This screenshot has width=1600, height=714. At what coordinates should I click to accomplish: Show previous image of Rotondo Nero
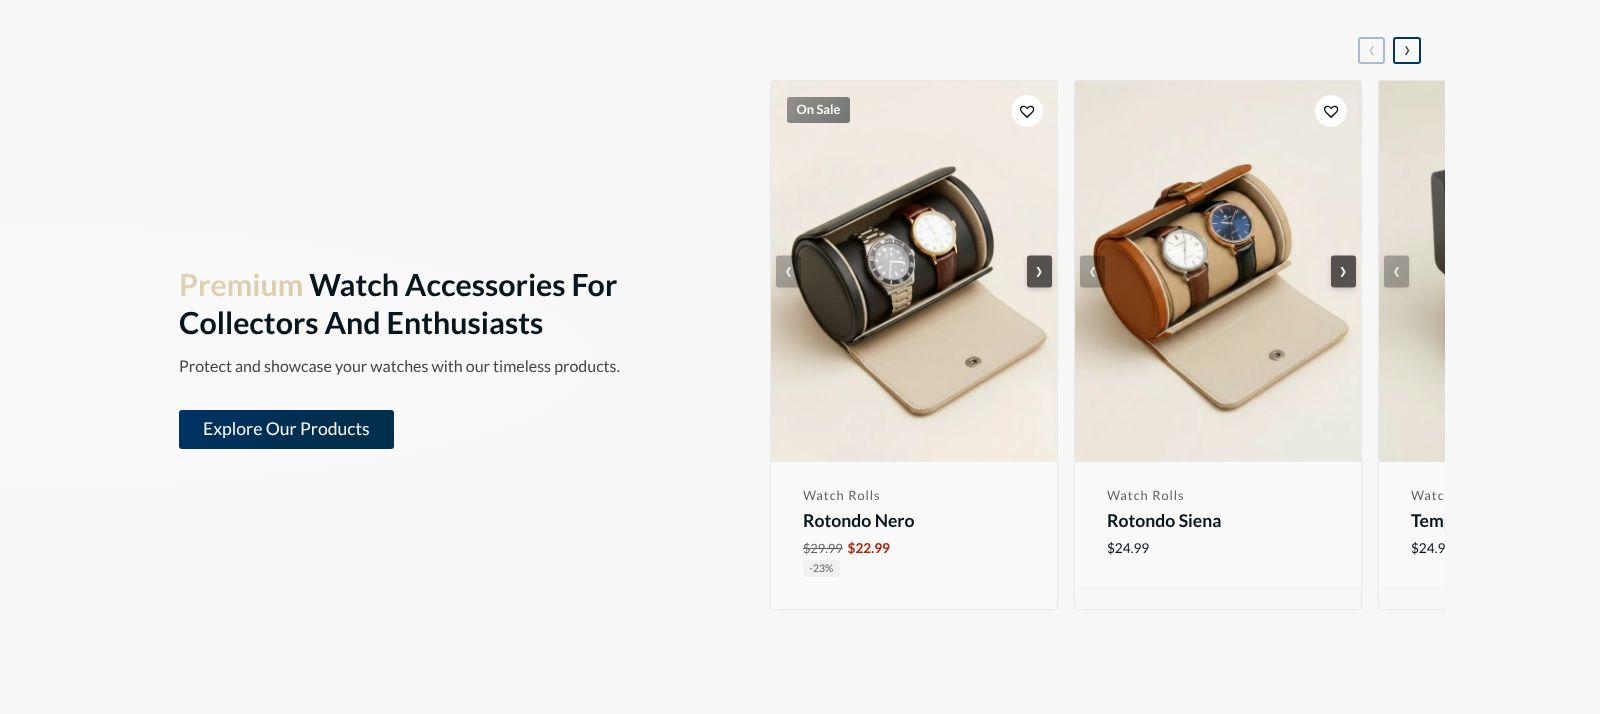(x=788, y=271)
